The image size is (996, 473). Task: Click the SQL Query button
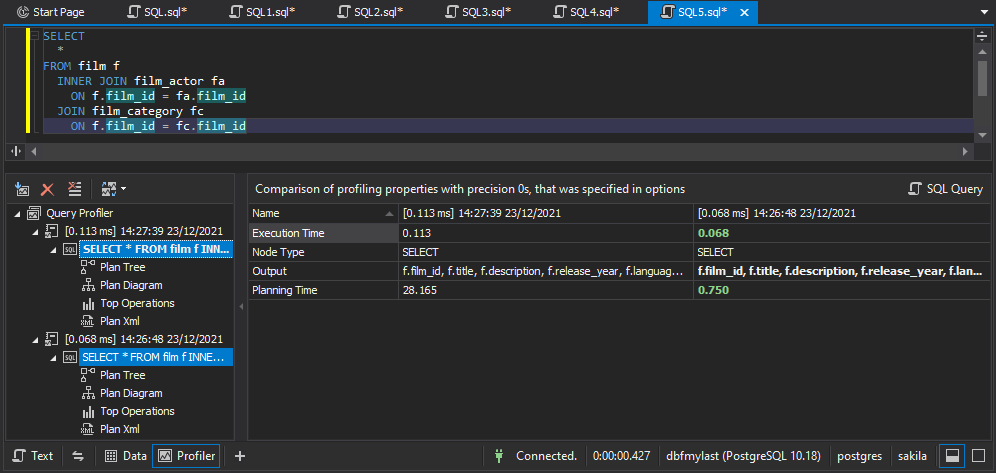pyautogui.click(x=946, y=189)
